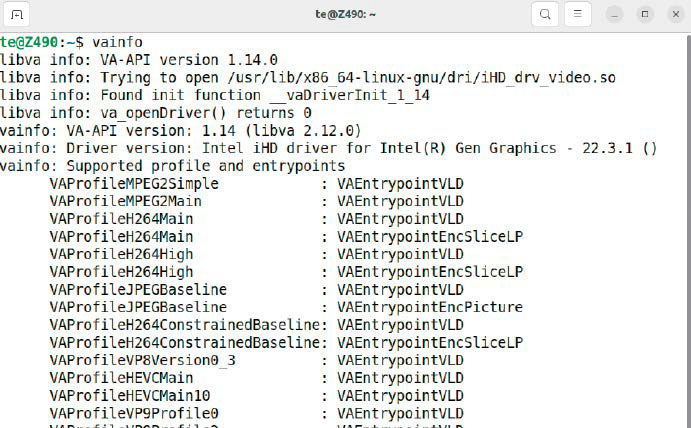Image resolution: width=691 pixels, height=428 pixels.
Task: Click the vainfo command text
Action: tap(117, 42)
